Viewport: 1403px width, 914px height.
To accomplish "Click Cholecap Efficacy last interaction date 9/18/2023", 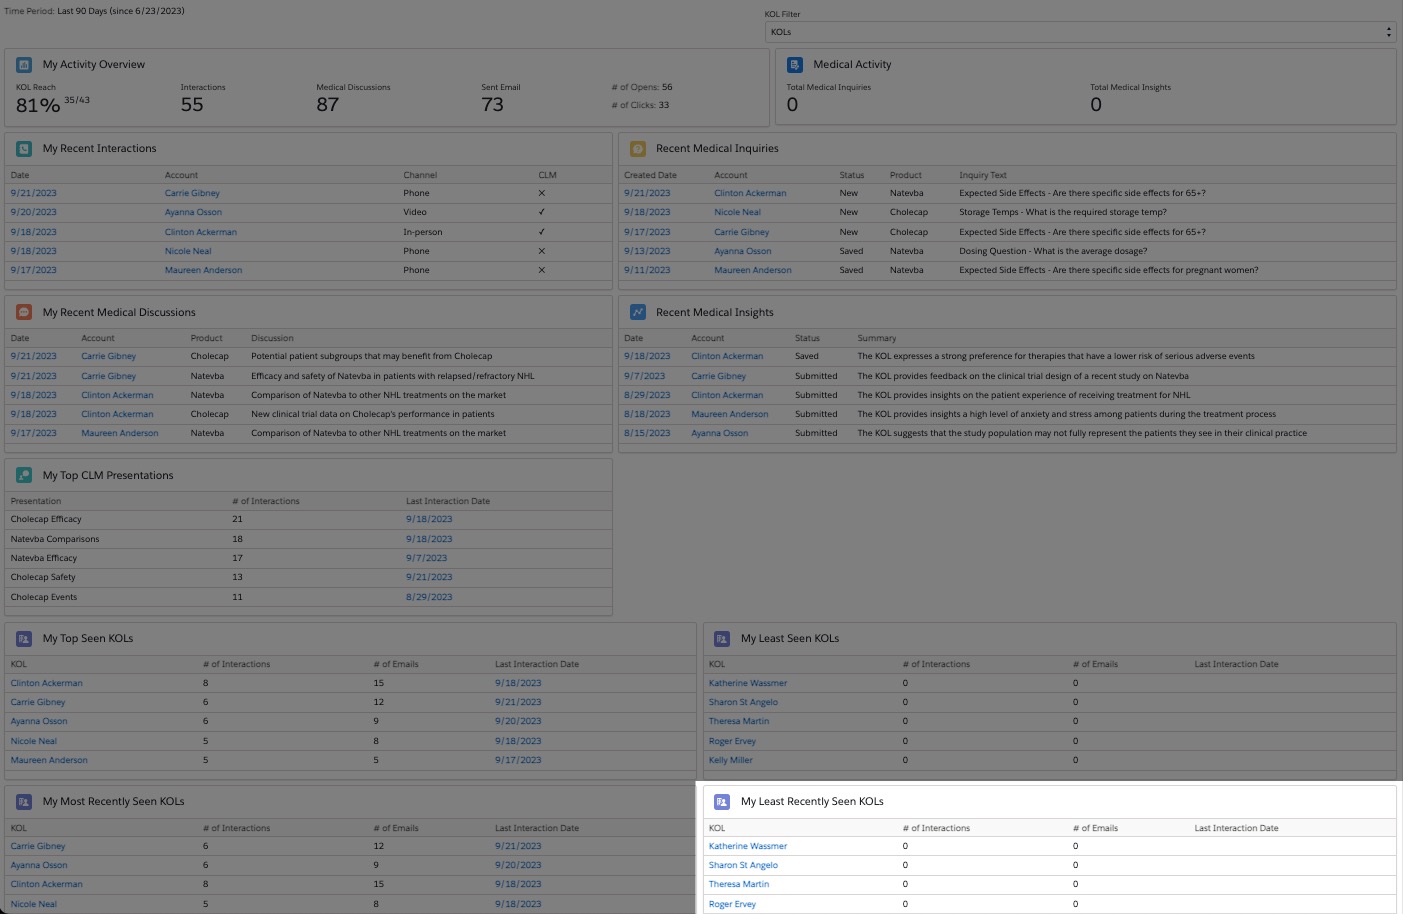I will (x=429, y=519).
